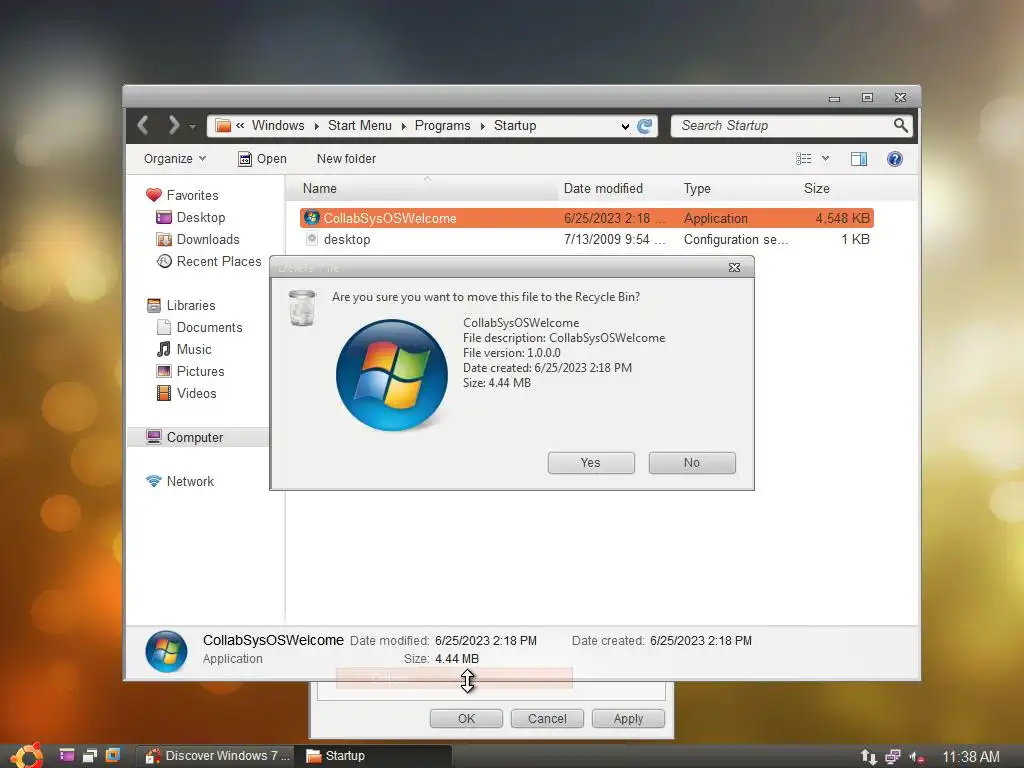Viewport: 1024px width, 768px height.
Task: Open the Documents library
Action: coord(199,327)
